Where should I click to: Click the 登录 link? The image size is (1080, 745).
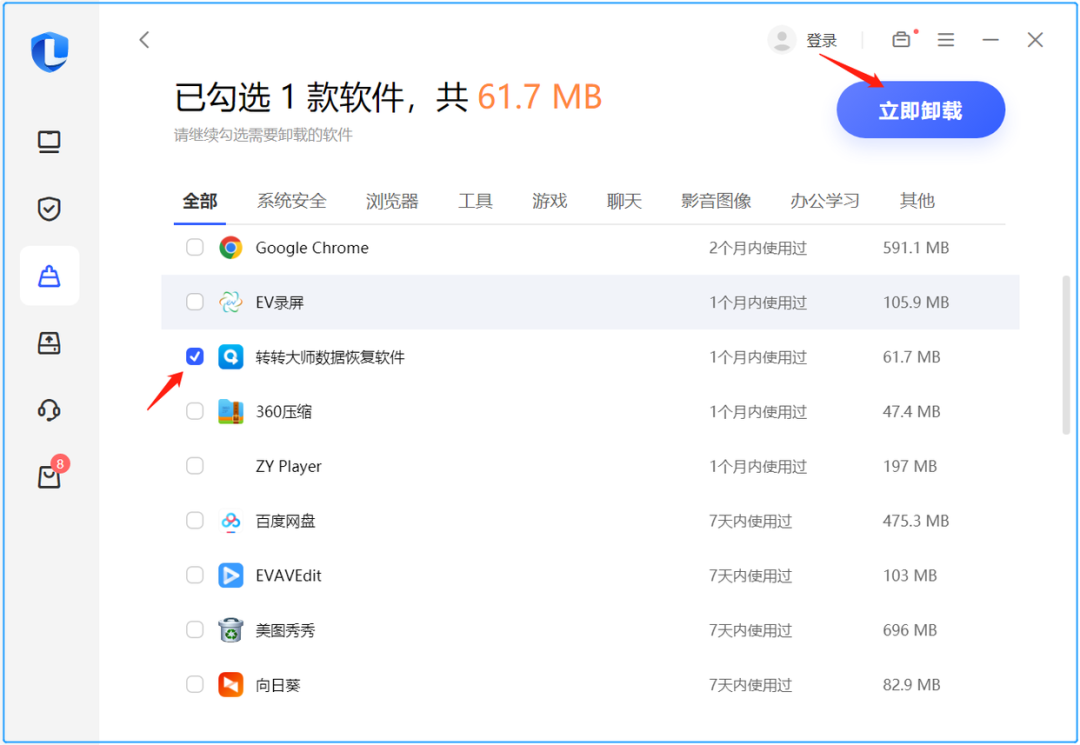[822, 41]
